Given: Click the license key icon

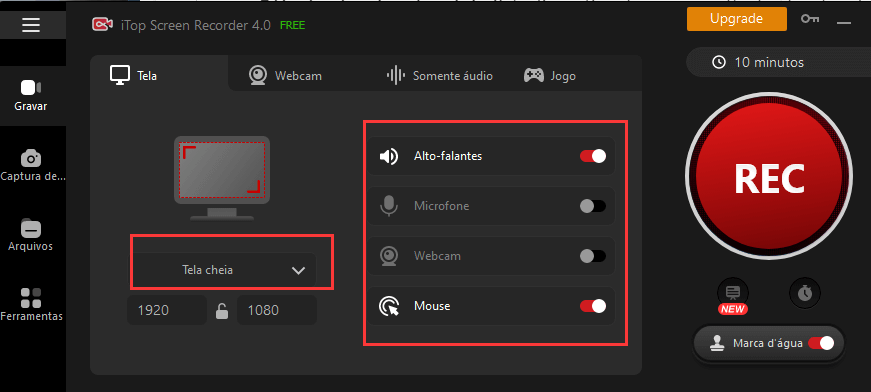Looking at the screenshot, I should point(809,19).
